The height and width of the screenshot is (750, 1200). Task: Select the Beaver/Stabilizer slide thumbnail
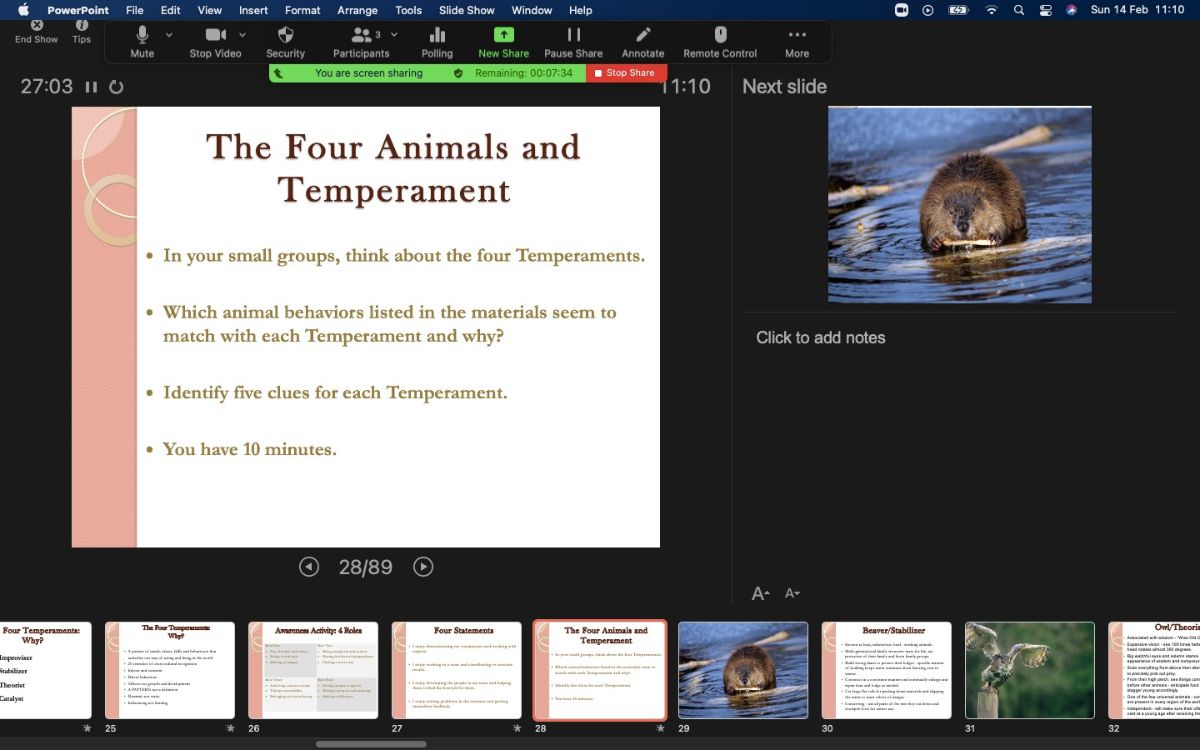(x=886, y=670)
